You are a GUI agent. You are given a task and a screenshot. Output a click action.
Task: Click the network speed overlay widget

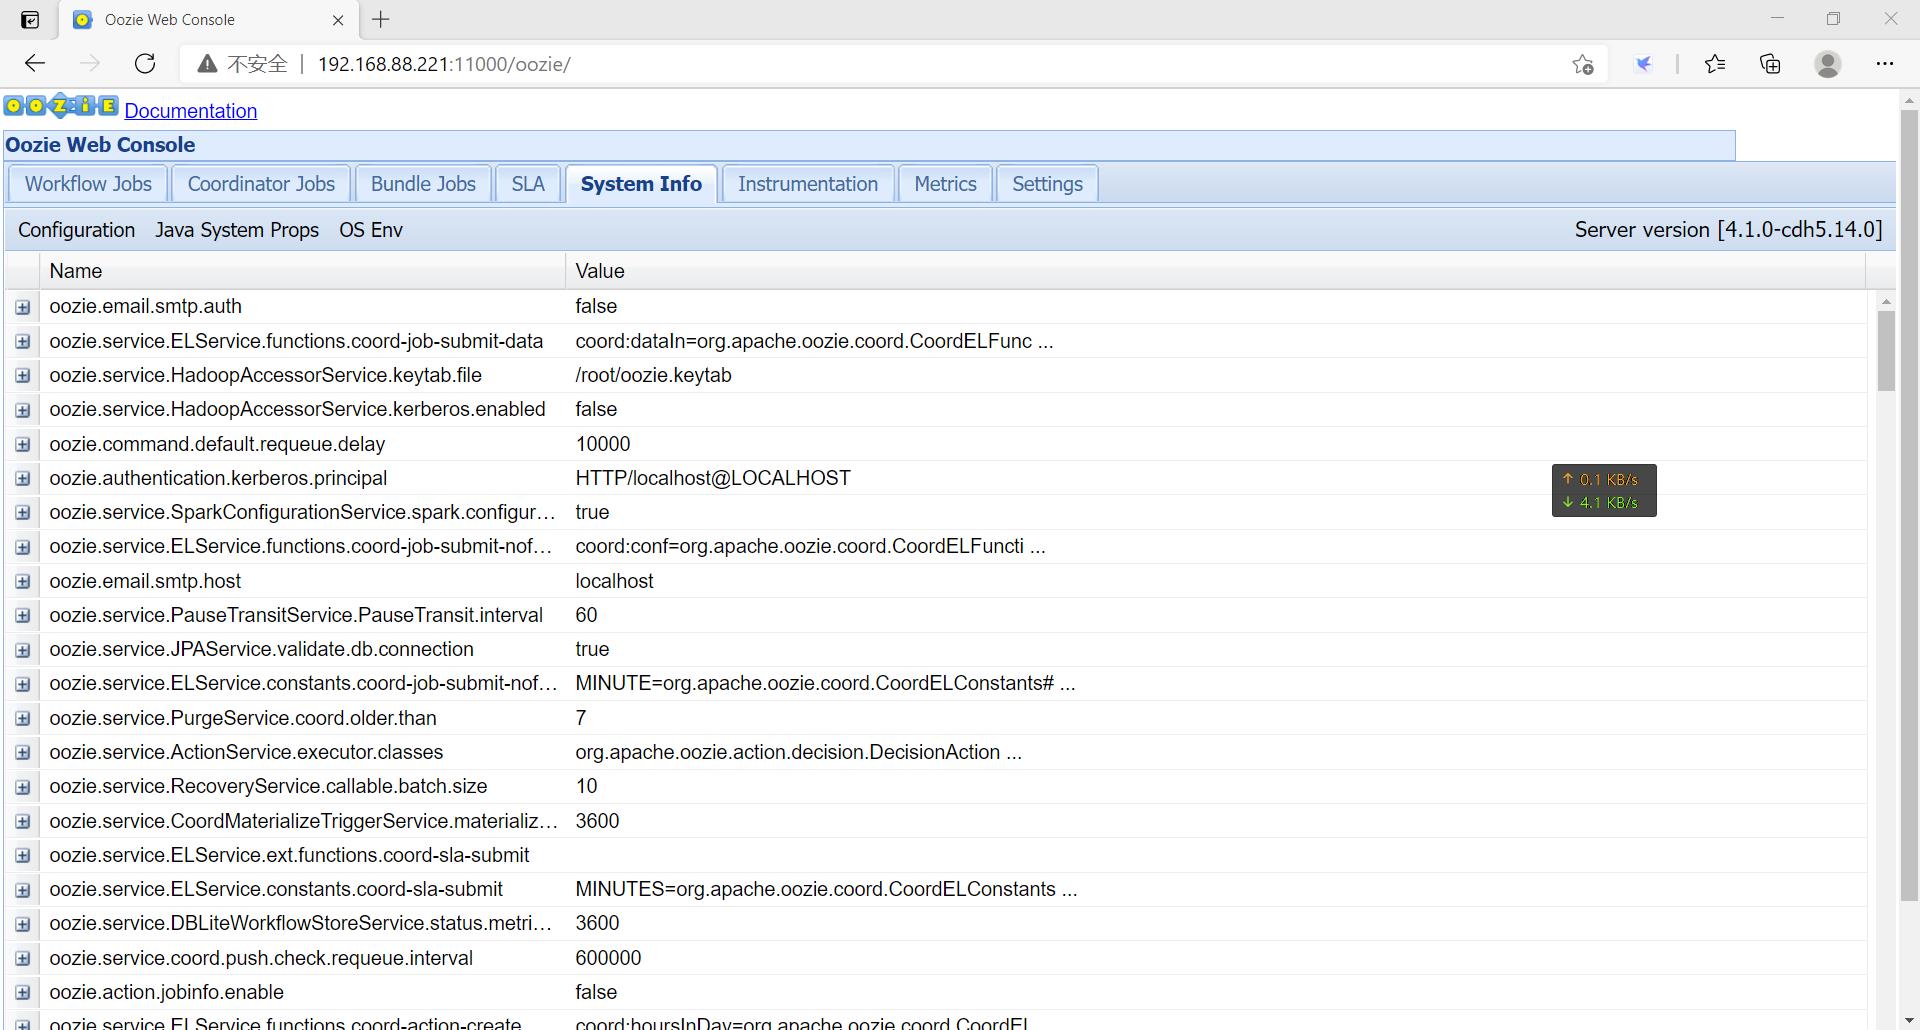coord(1604,490)
